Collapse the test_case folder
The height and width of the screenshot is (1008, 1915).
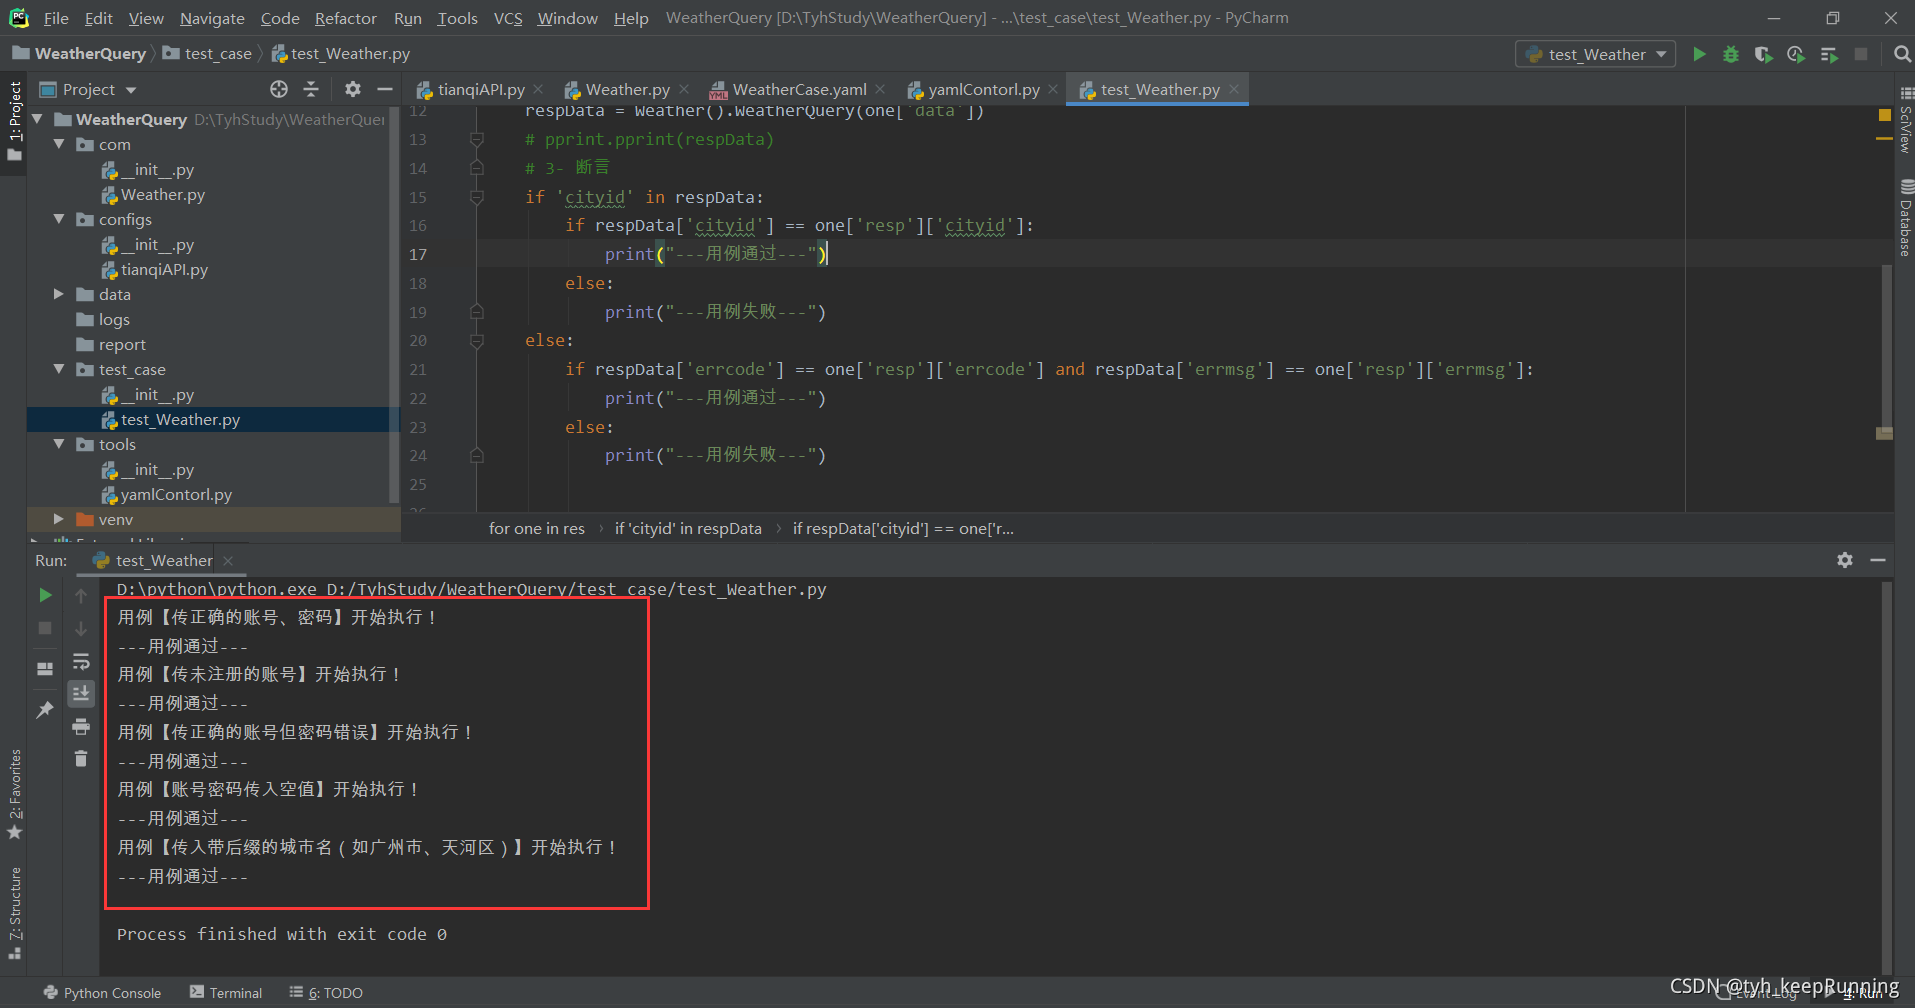(x=59, y=369)
